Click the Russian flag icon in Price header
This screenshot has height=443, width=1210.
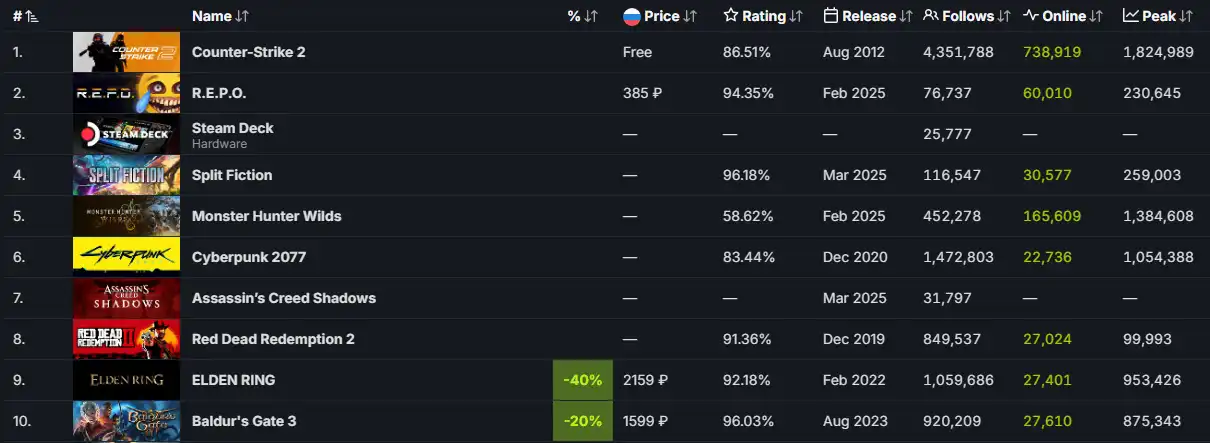point(631,16)
